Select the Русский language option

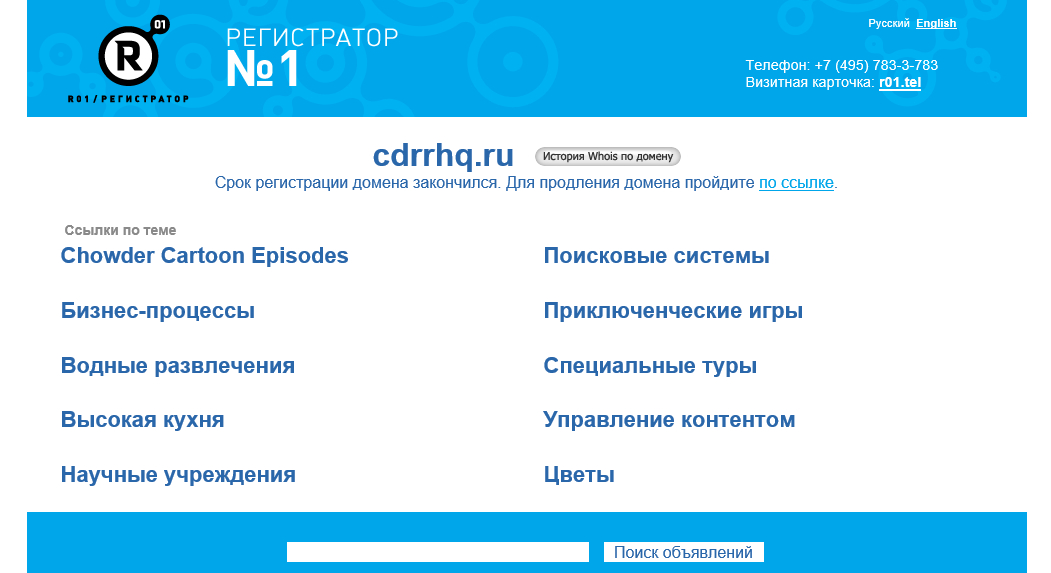point(889,23)
